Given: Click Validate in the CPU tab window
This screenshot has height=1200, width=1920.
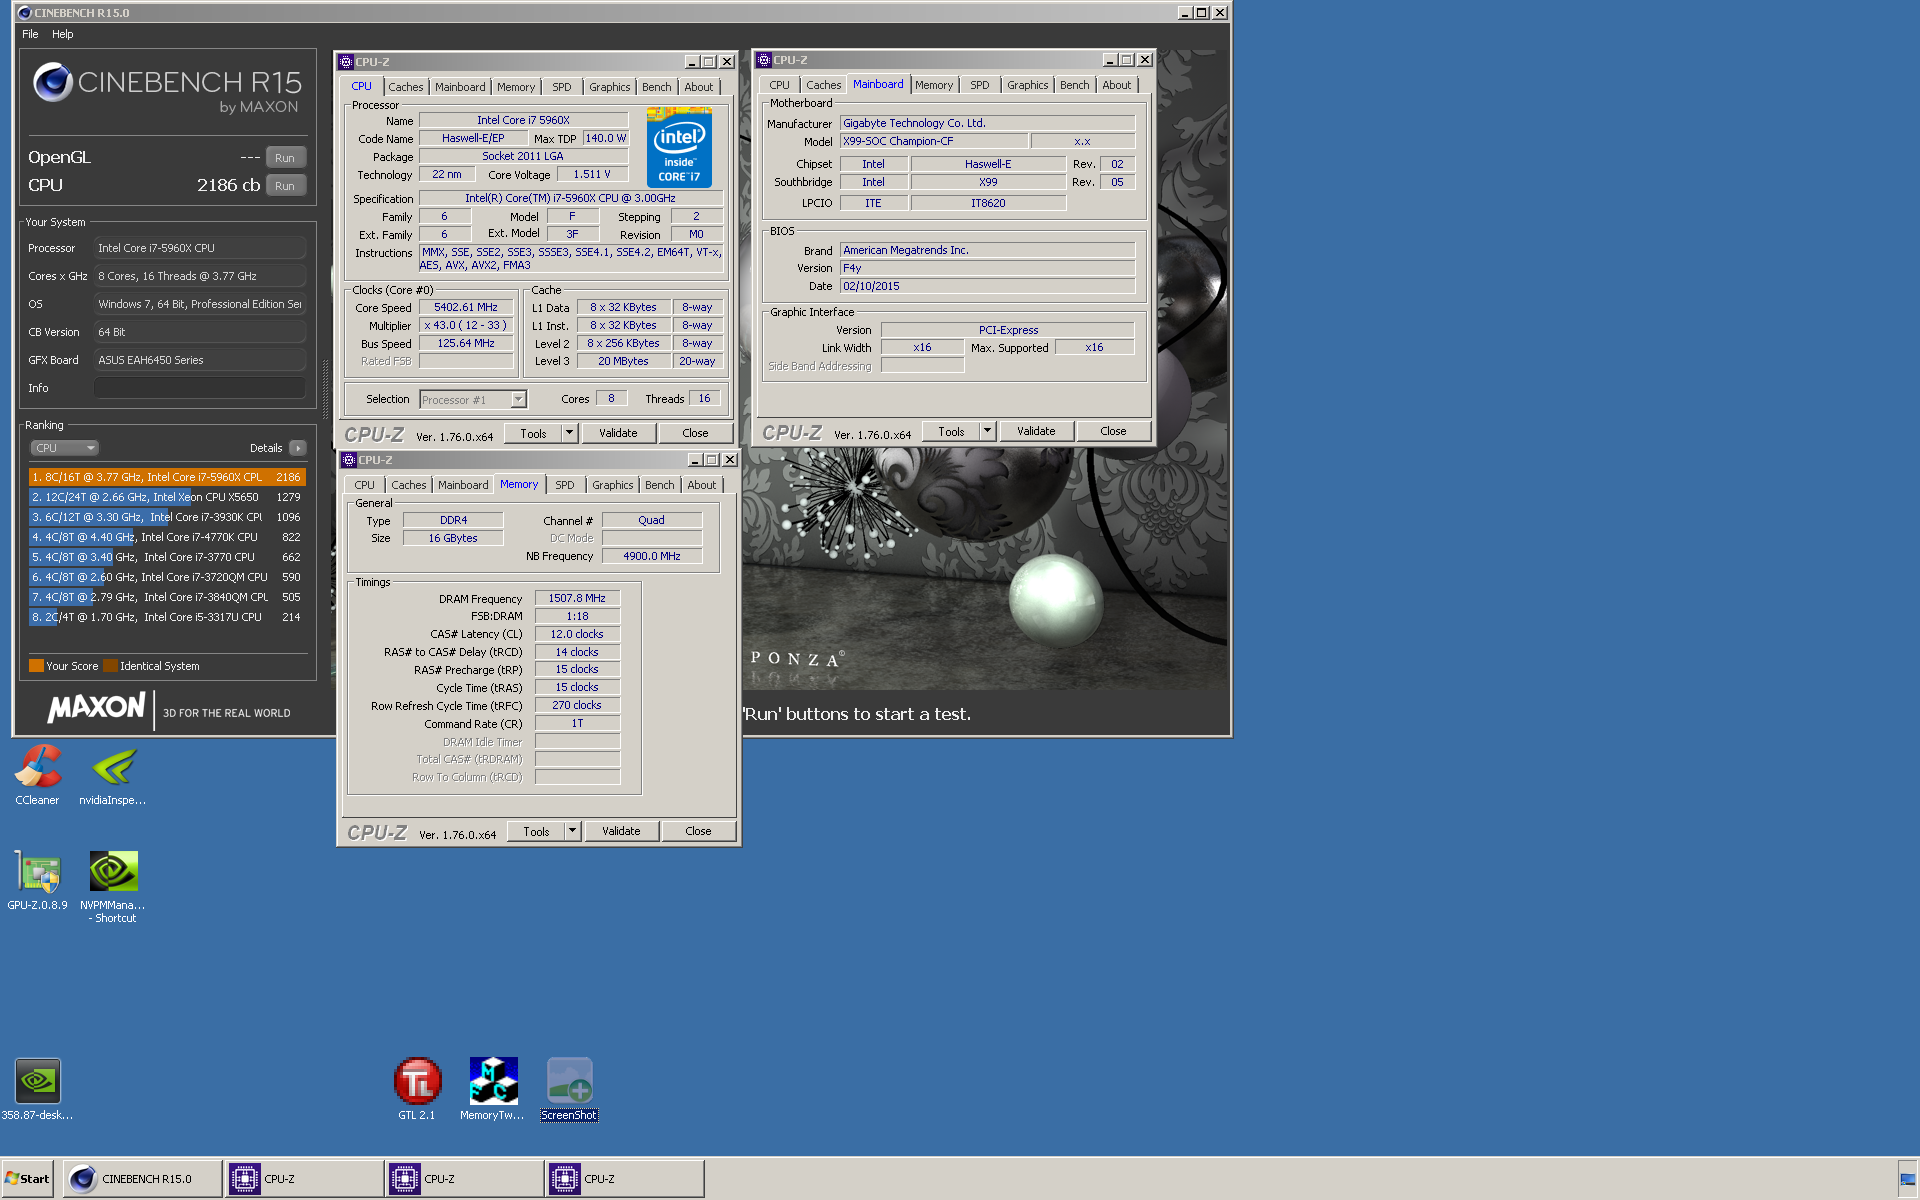Looking at the screenshot, I should point(618,433).
